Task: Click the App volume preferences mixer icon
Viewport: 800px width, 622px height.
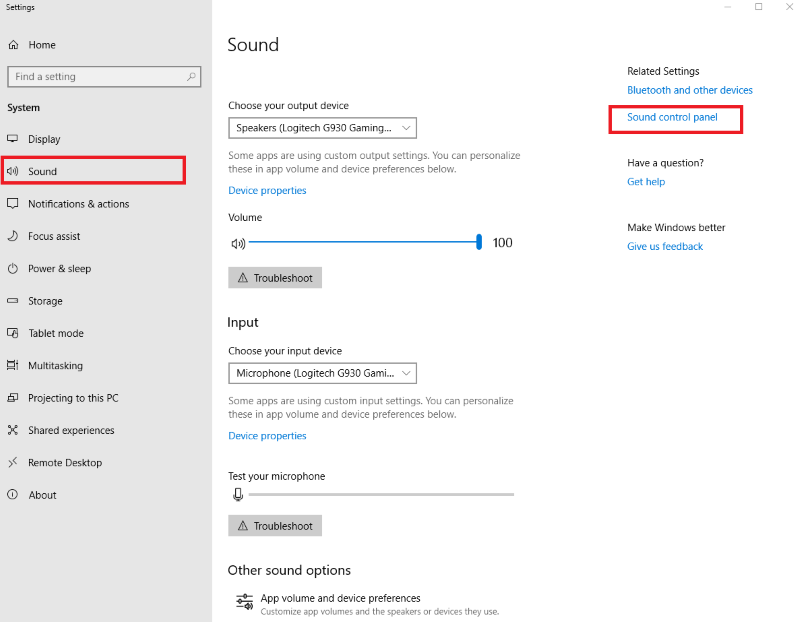Action: tap(244, 602)
